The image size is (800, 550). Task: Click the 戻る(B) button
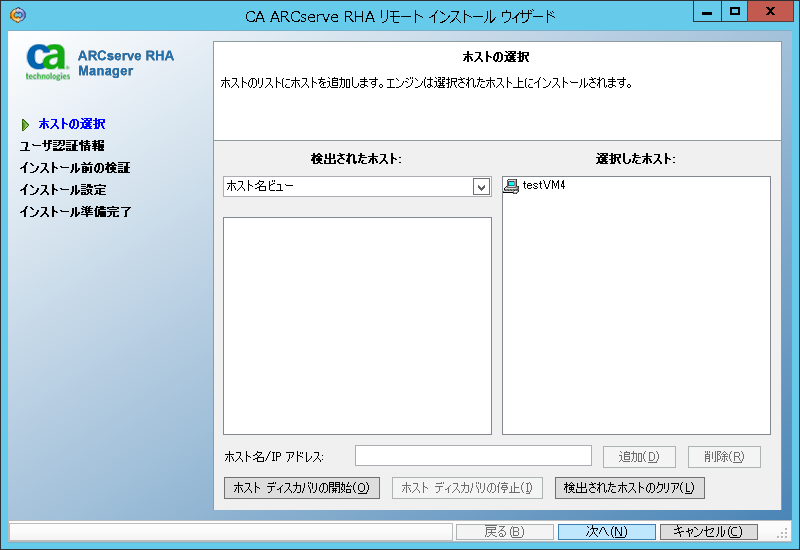point(505,532)
